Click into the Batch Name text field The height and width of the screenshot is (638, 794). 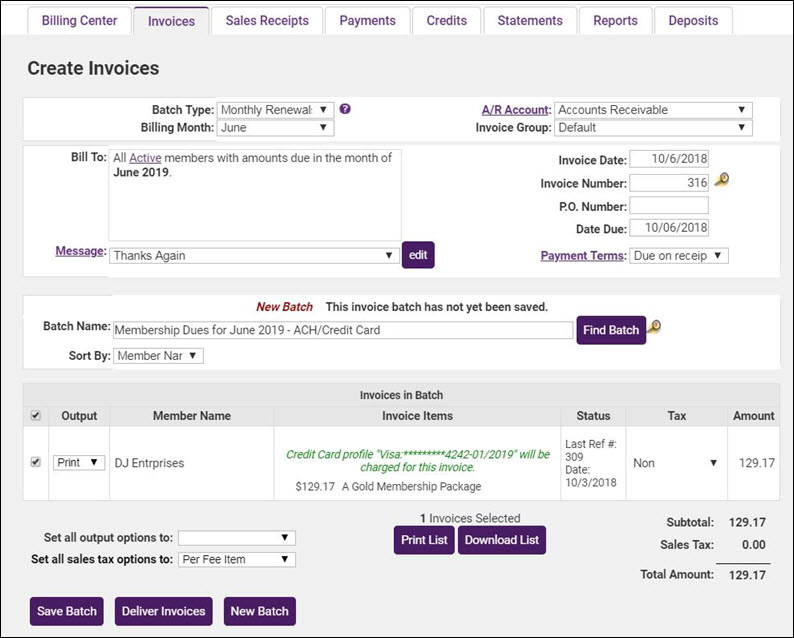coord(342,330)
